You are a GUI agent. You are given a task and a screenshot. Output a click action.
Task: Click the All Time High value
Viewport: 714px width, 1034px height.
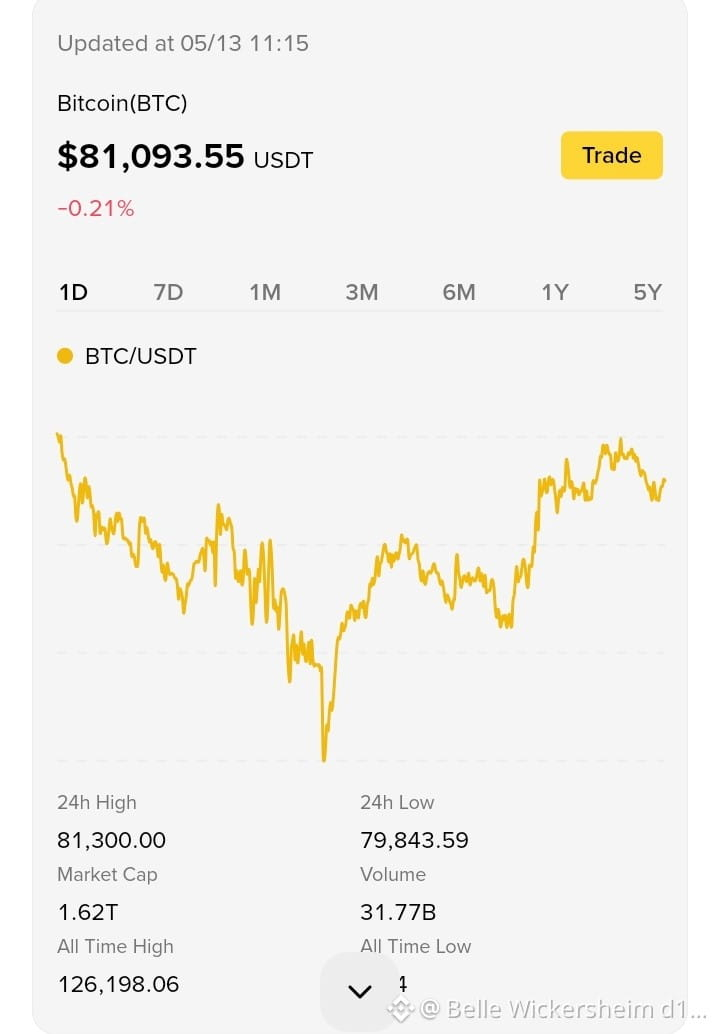tap(118, 984)
